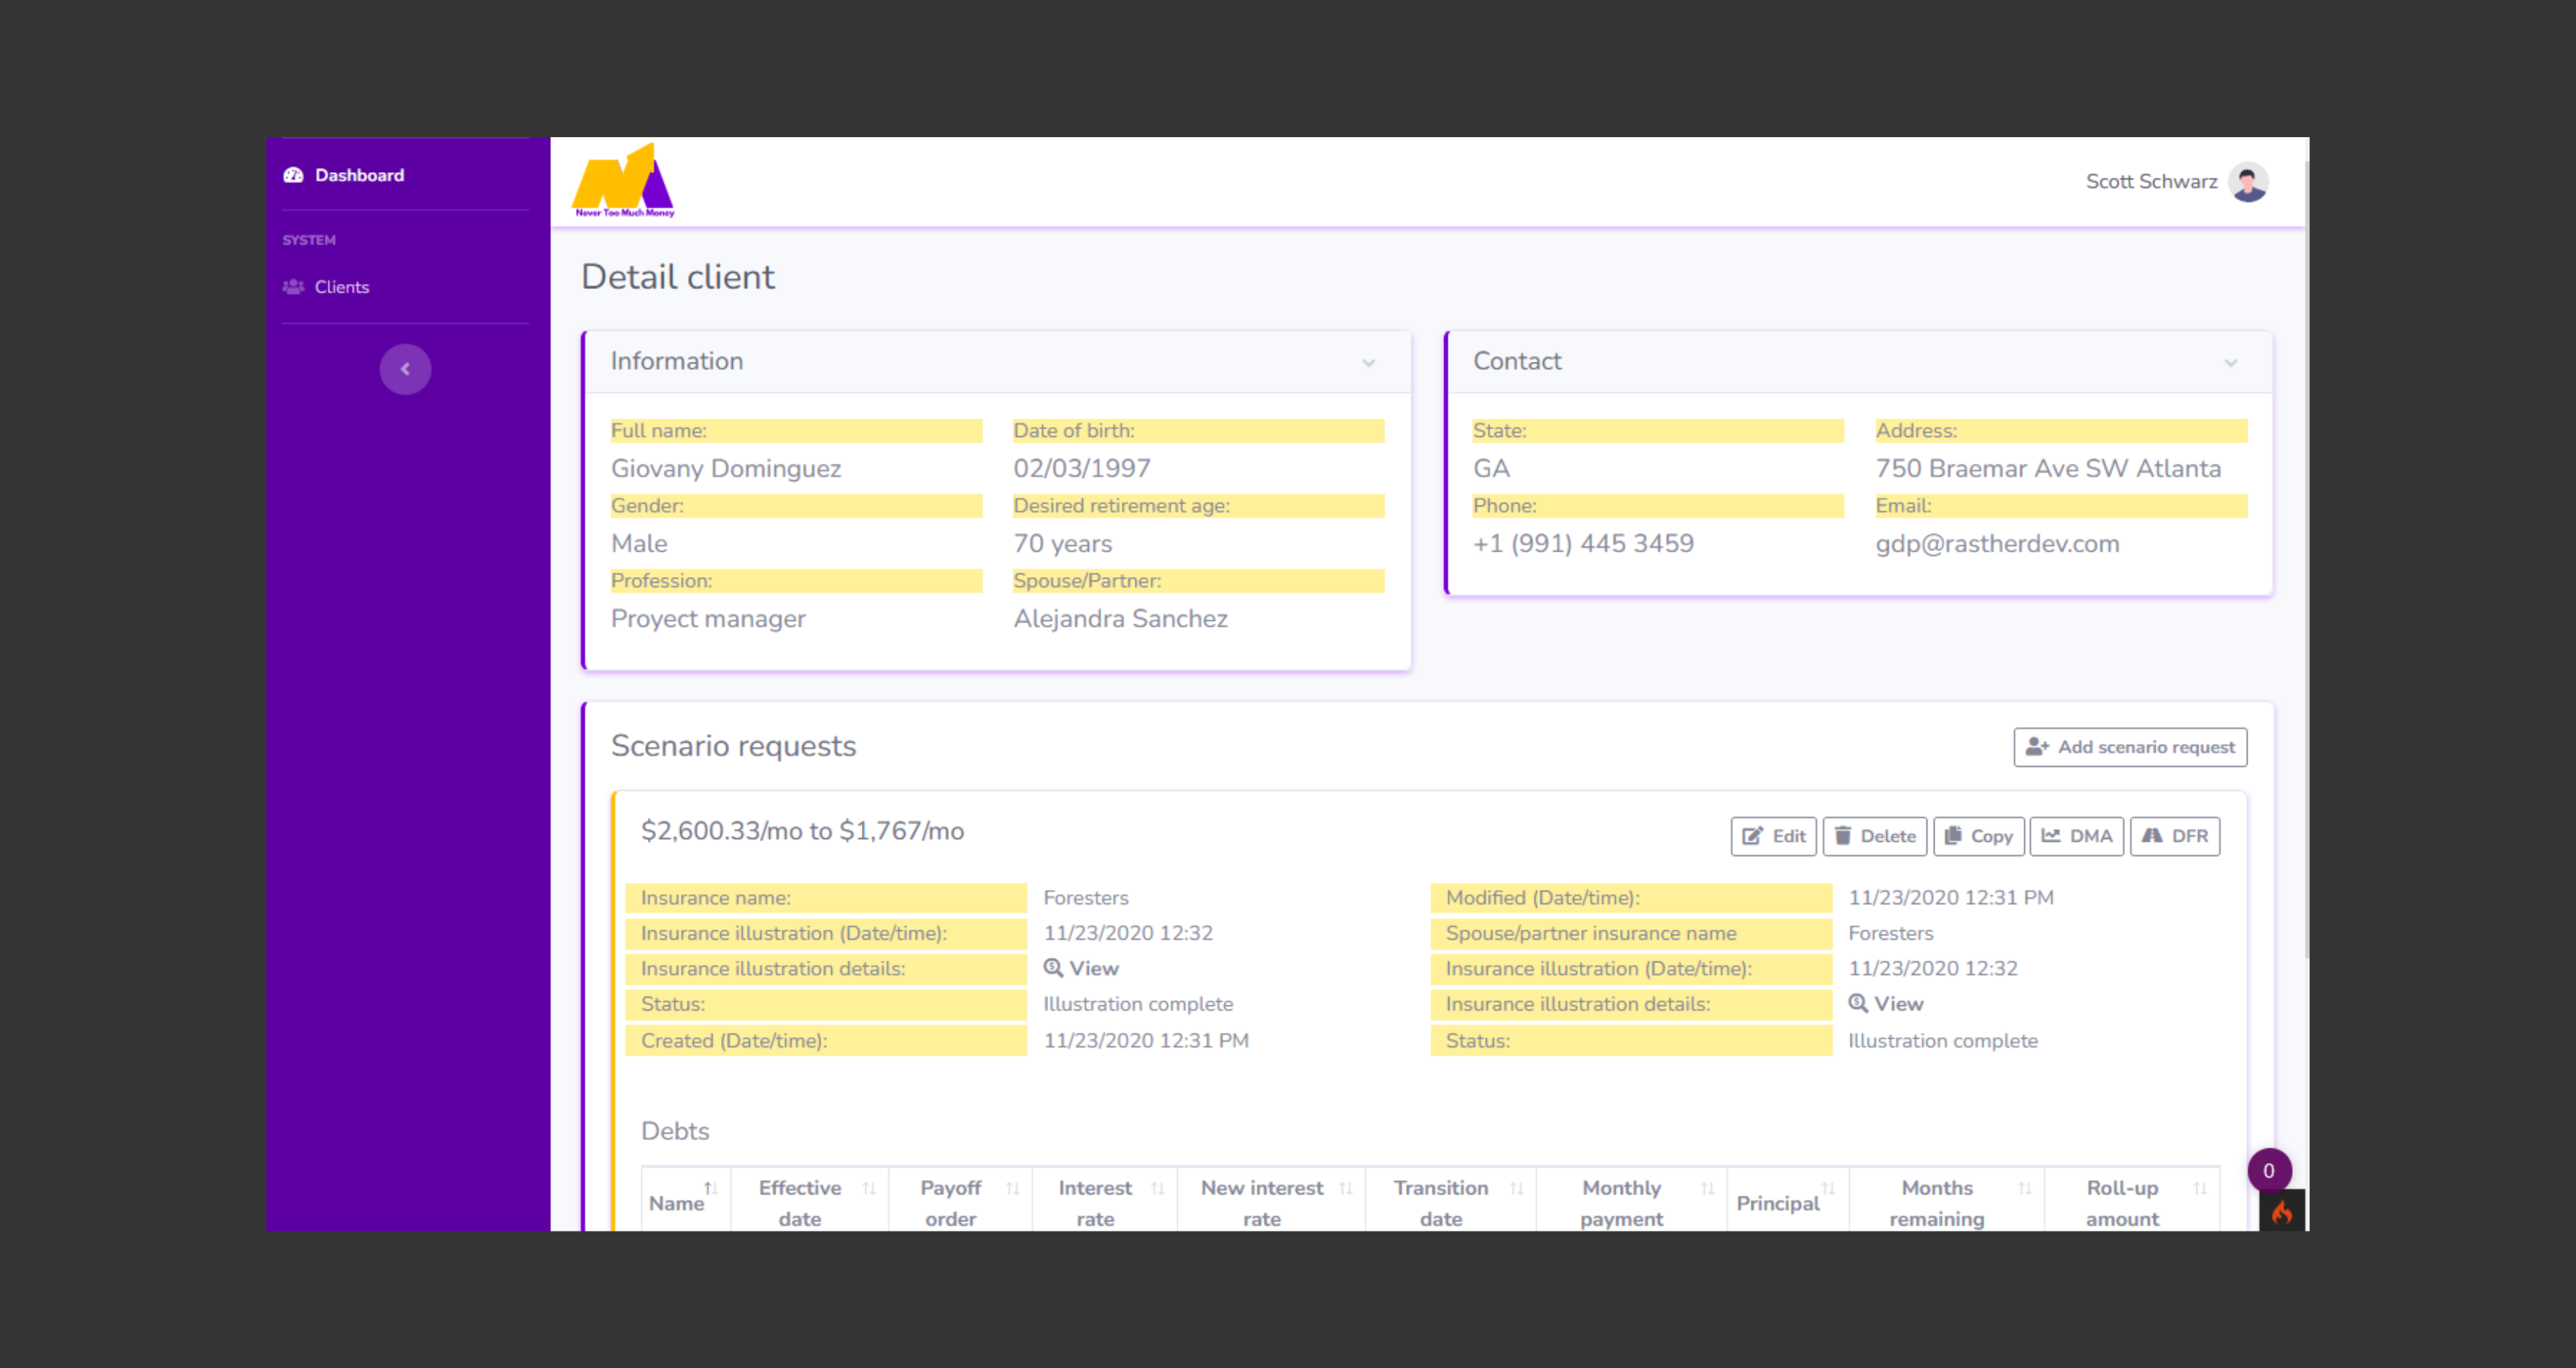The width and height of the screenshot is (2576, 1368).
Task: Select the modified date 11/23/2020 12:31 PM
Action: point(1950,897)
